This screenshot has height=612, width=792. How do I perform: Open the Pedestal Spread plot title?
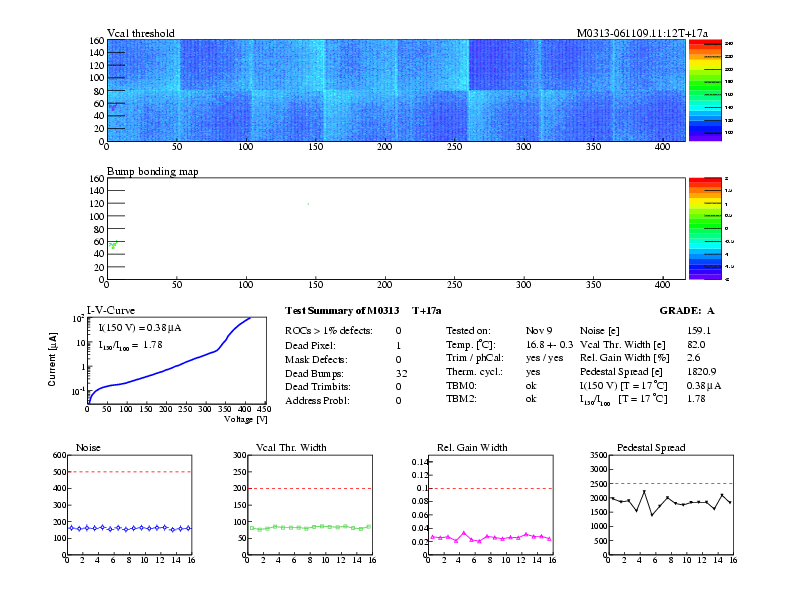(x=651, y=447)
